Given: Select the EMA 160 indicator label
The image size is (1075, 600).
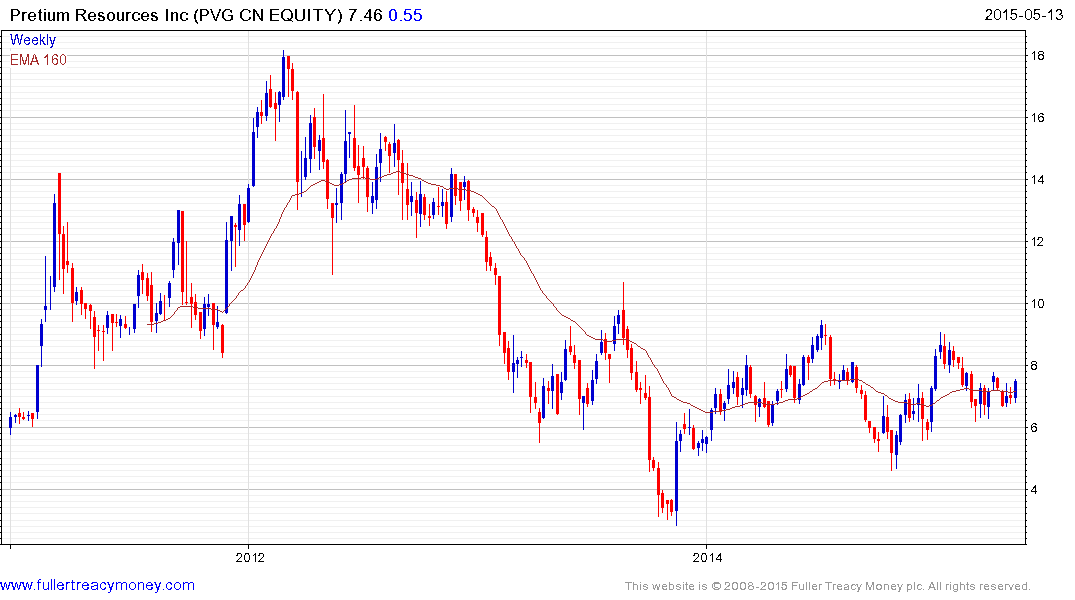Looking at the screenshot, I should click(38, 60).
